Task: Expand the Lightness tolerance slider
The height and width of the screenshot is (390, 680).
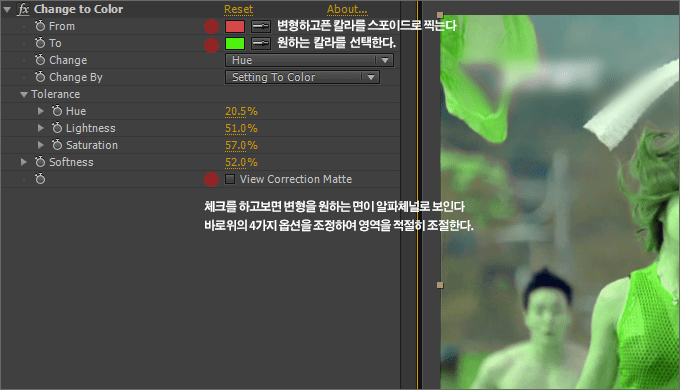Action: click(41, 128)
